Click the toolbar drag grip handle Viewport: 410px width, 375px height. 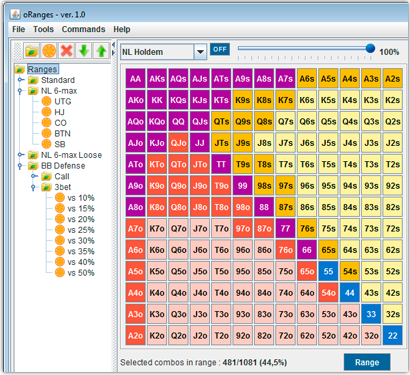pyautogui.click(x=17, y=51)
